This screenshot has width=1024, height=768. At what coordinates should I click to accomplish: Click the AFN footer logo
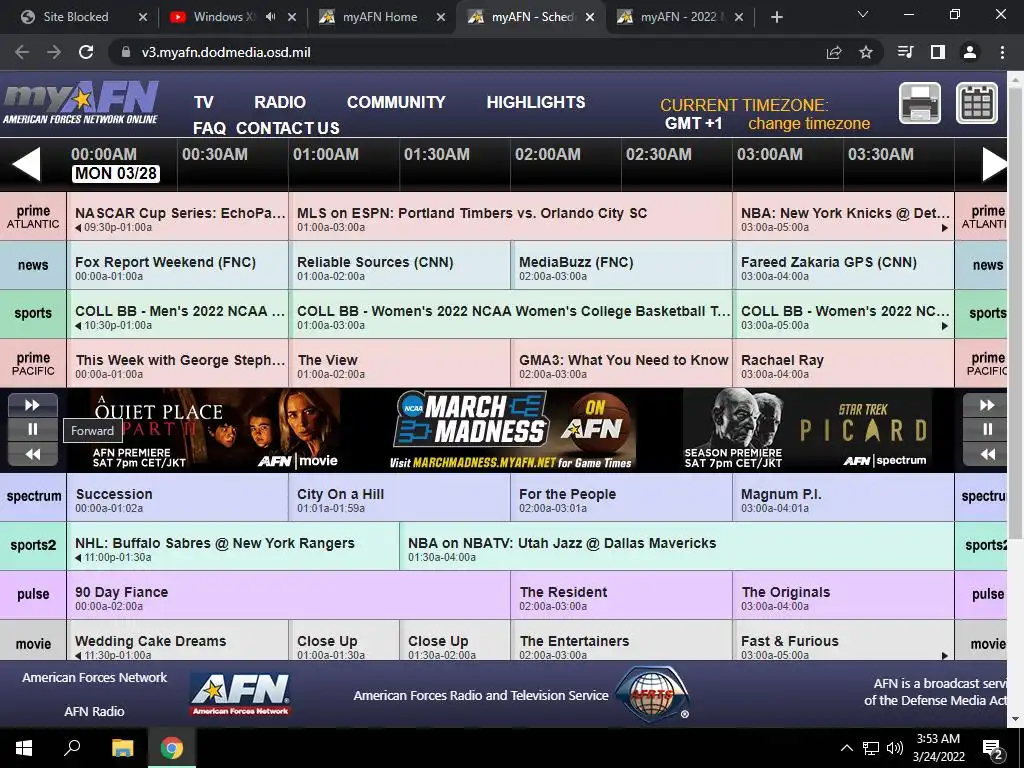pyautogui.click(x=240, y=694)
